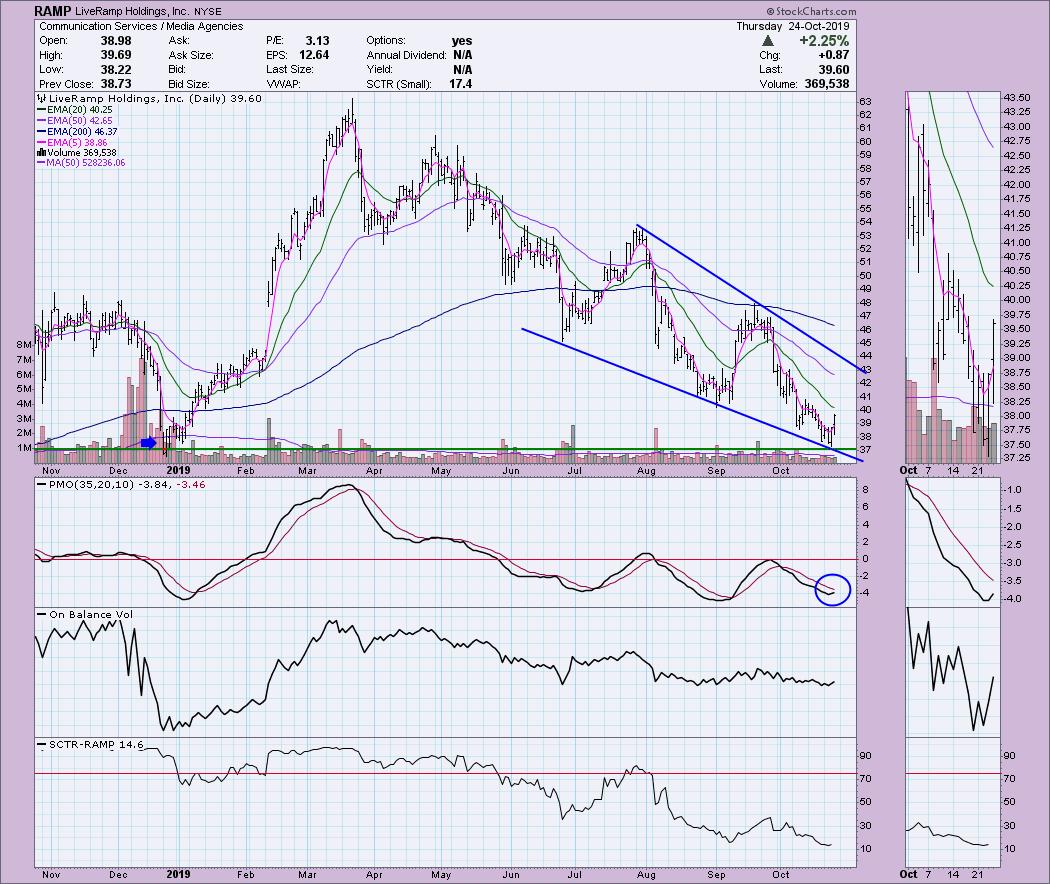
Task: Click the High value 39.69
Action: click(x=115, y=55)
